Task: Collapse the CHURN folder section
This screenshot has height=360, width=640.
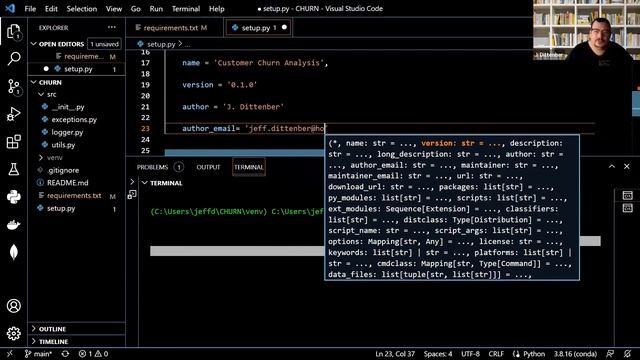Action: point(34,82)
